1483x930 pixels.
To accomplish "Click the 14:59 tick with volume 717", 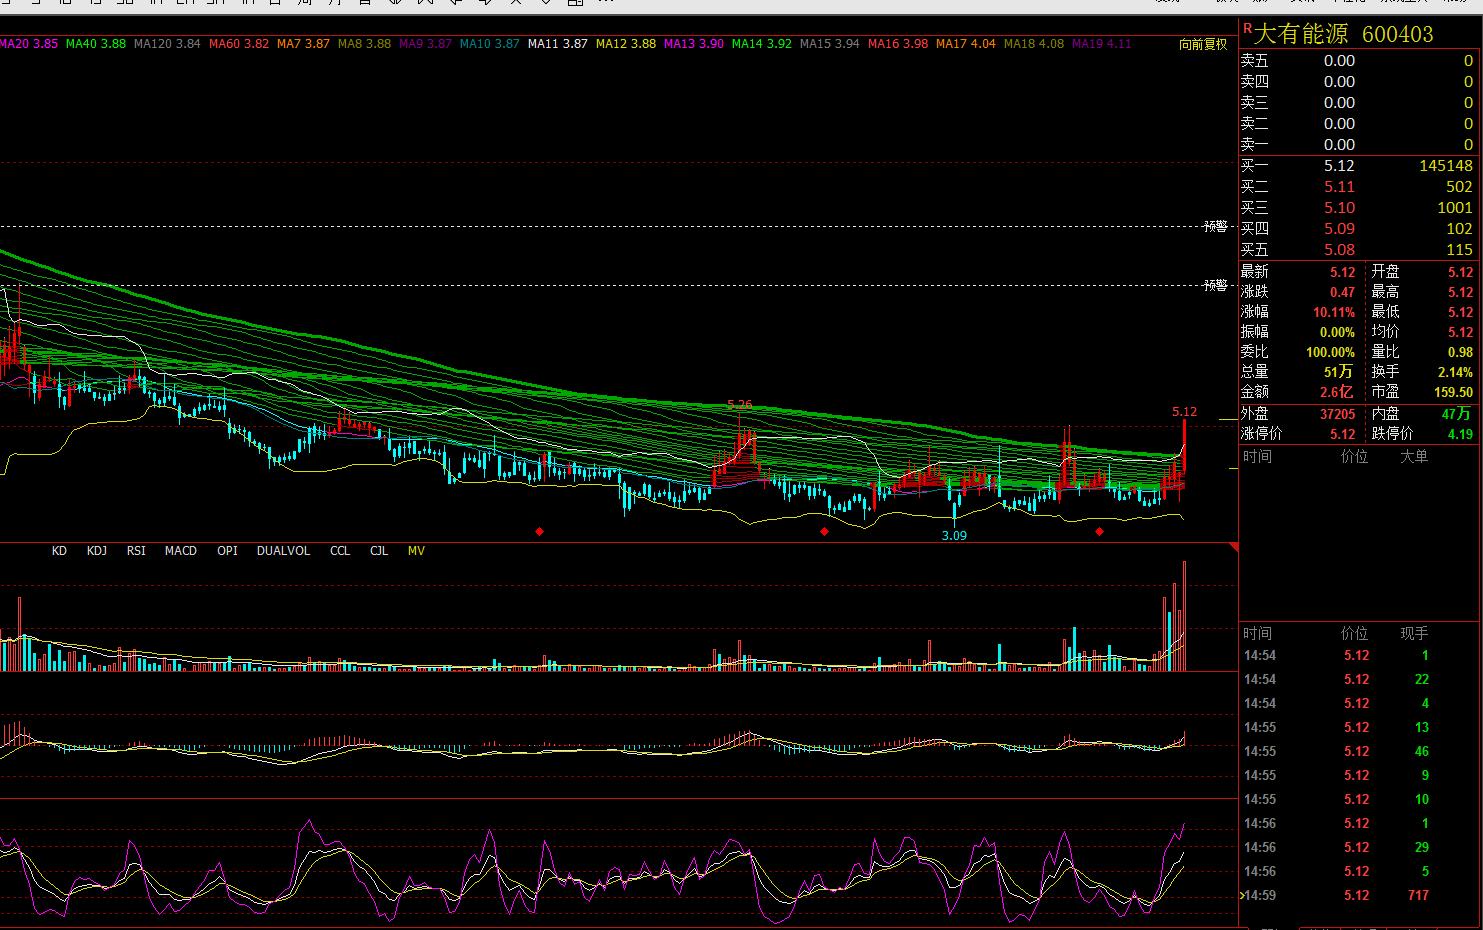I will (1357, 895).
